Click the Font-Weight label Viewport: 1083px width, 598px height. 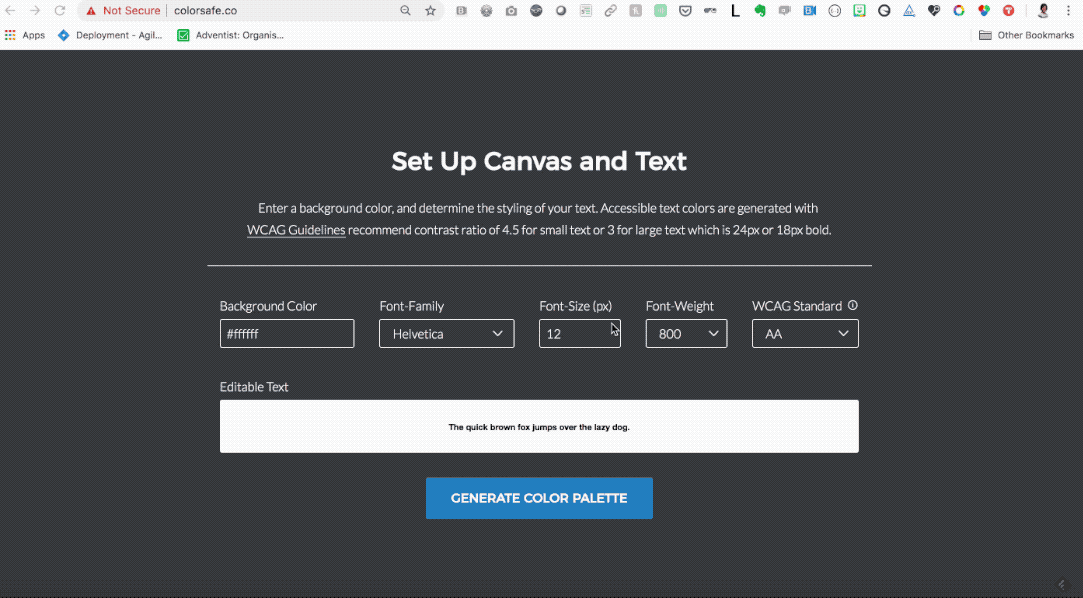click(680, 306)
